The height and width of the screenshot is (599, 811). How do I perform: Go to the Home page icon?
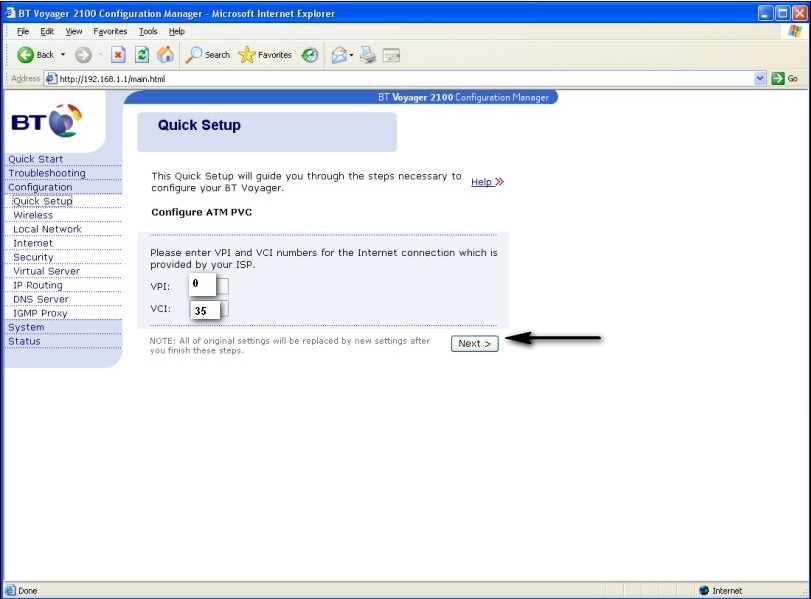(x=166, y=55)
